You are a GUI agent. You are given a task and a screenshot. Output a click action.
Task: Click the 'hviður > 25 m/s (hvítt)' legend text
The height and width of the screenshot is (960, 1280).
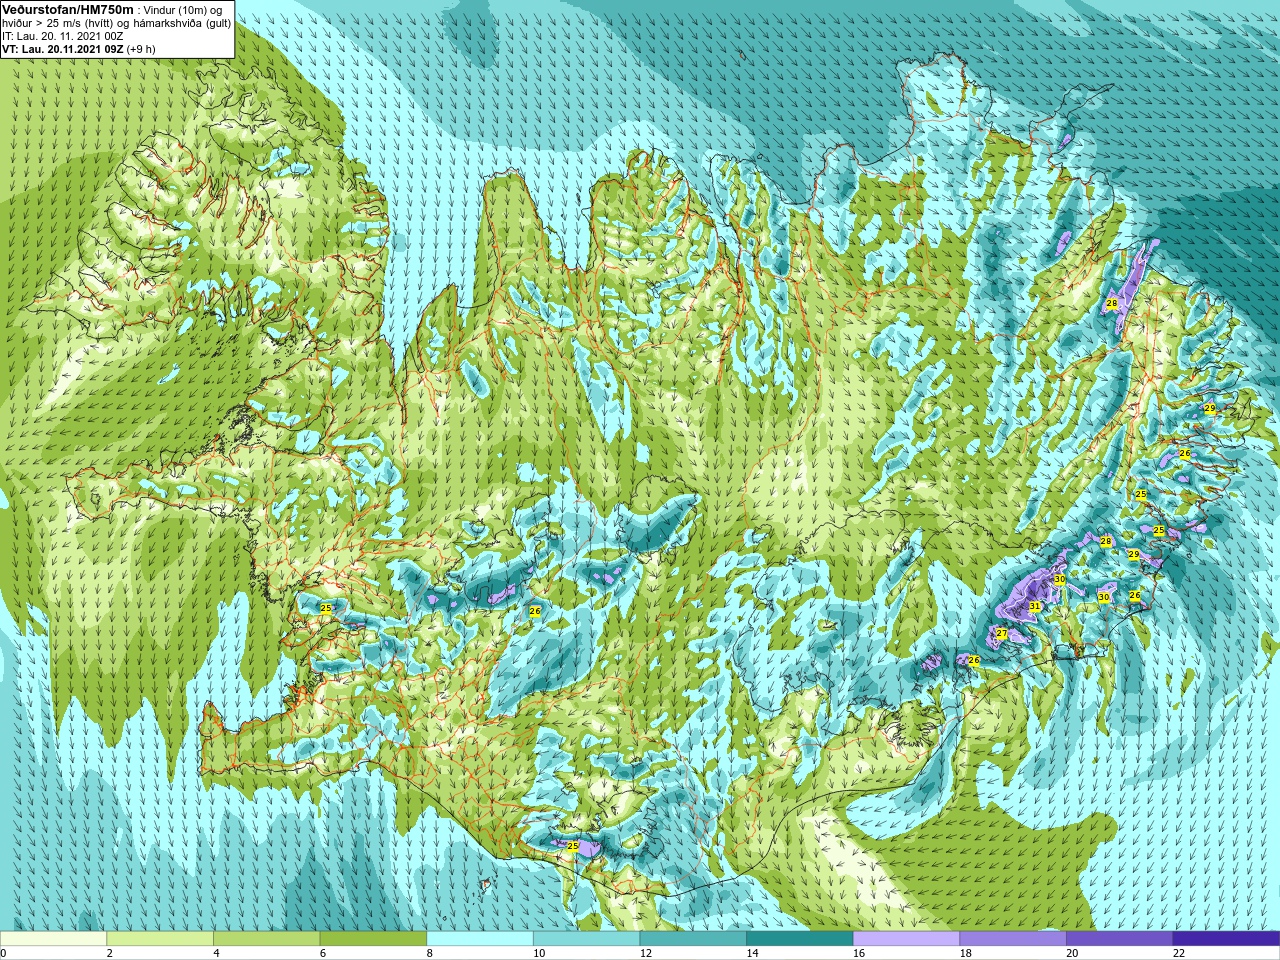pos(59,22)
